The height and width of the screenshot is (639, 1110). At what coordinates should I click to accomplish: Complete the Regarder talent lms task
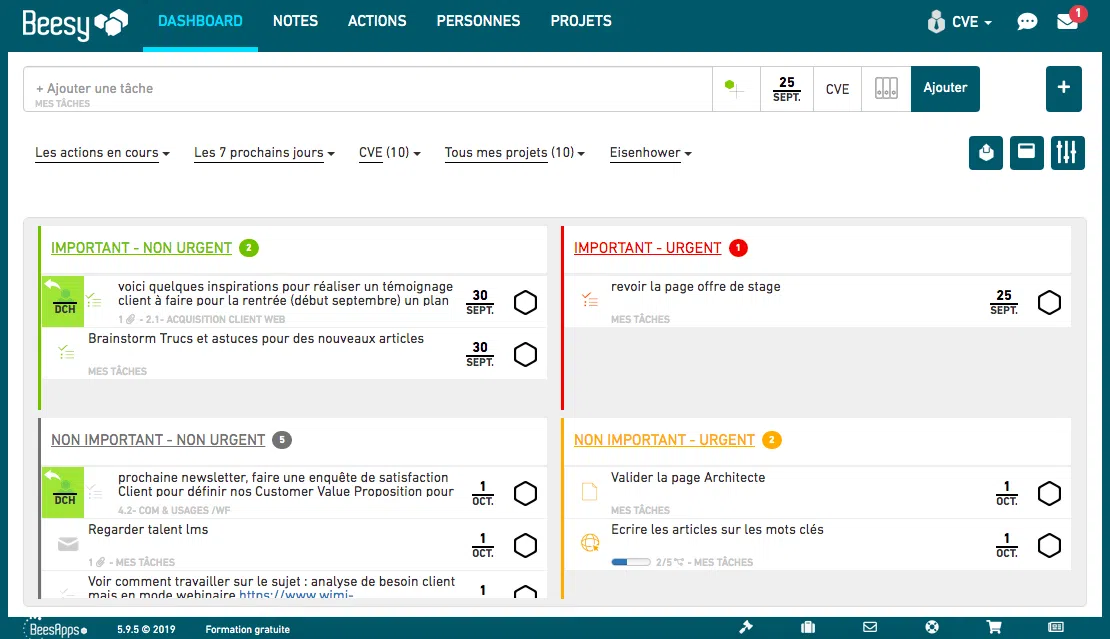point(525,546)
